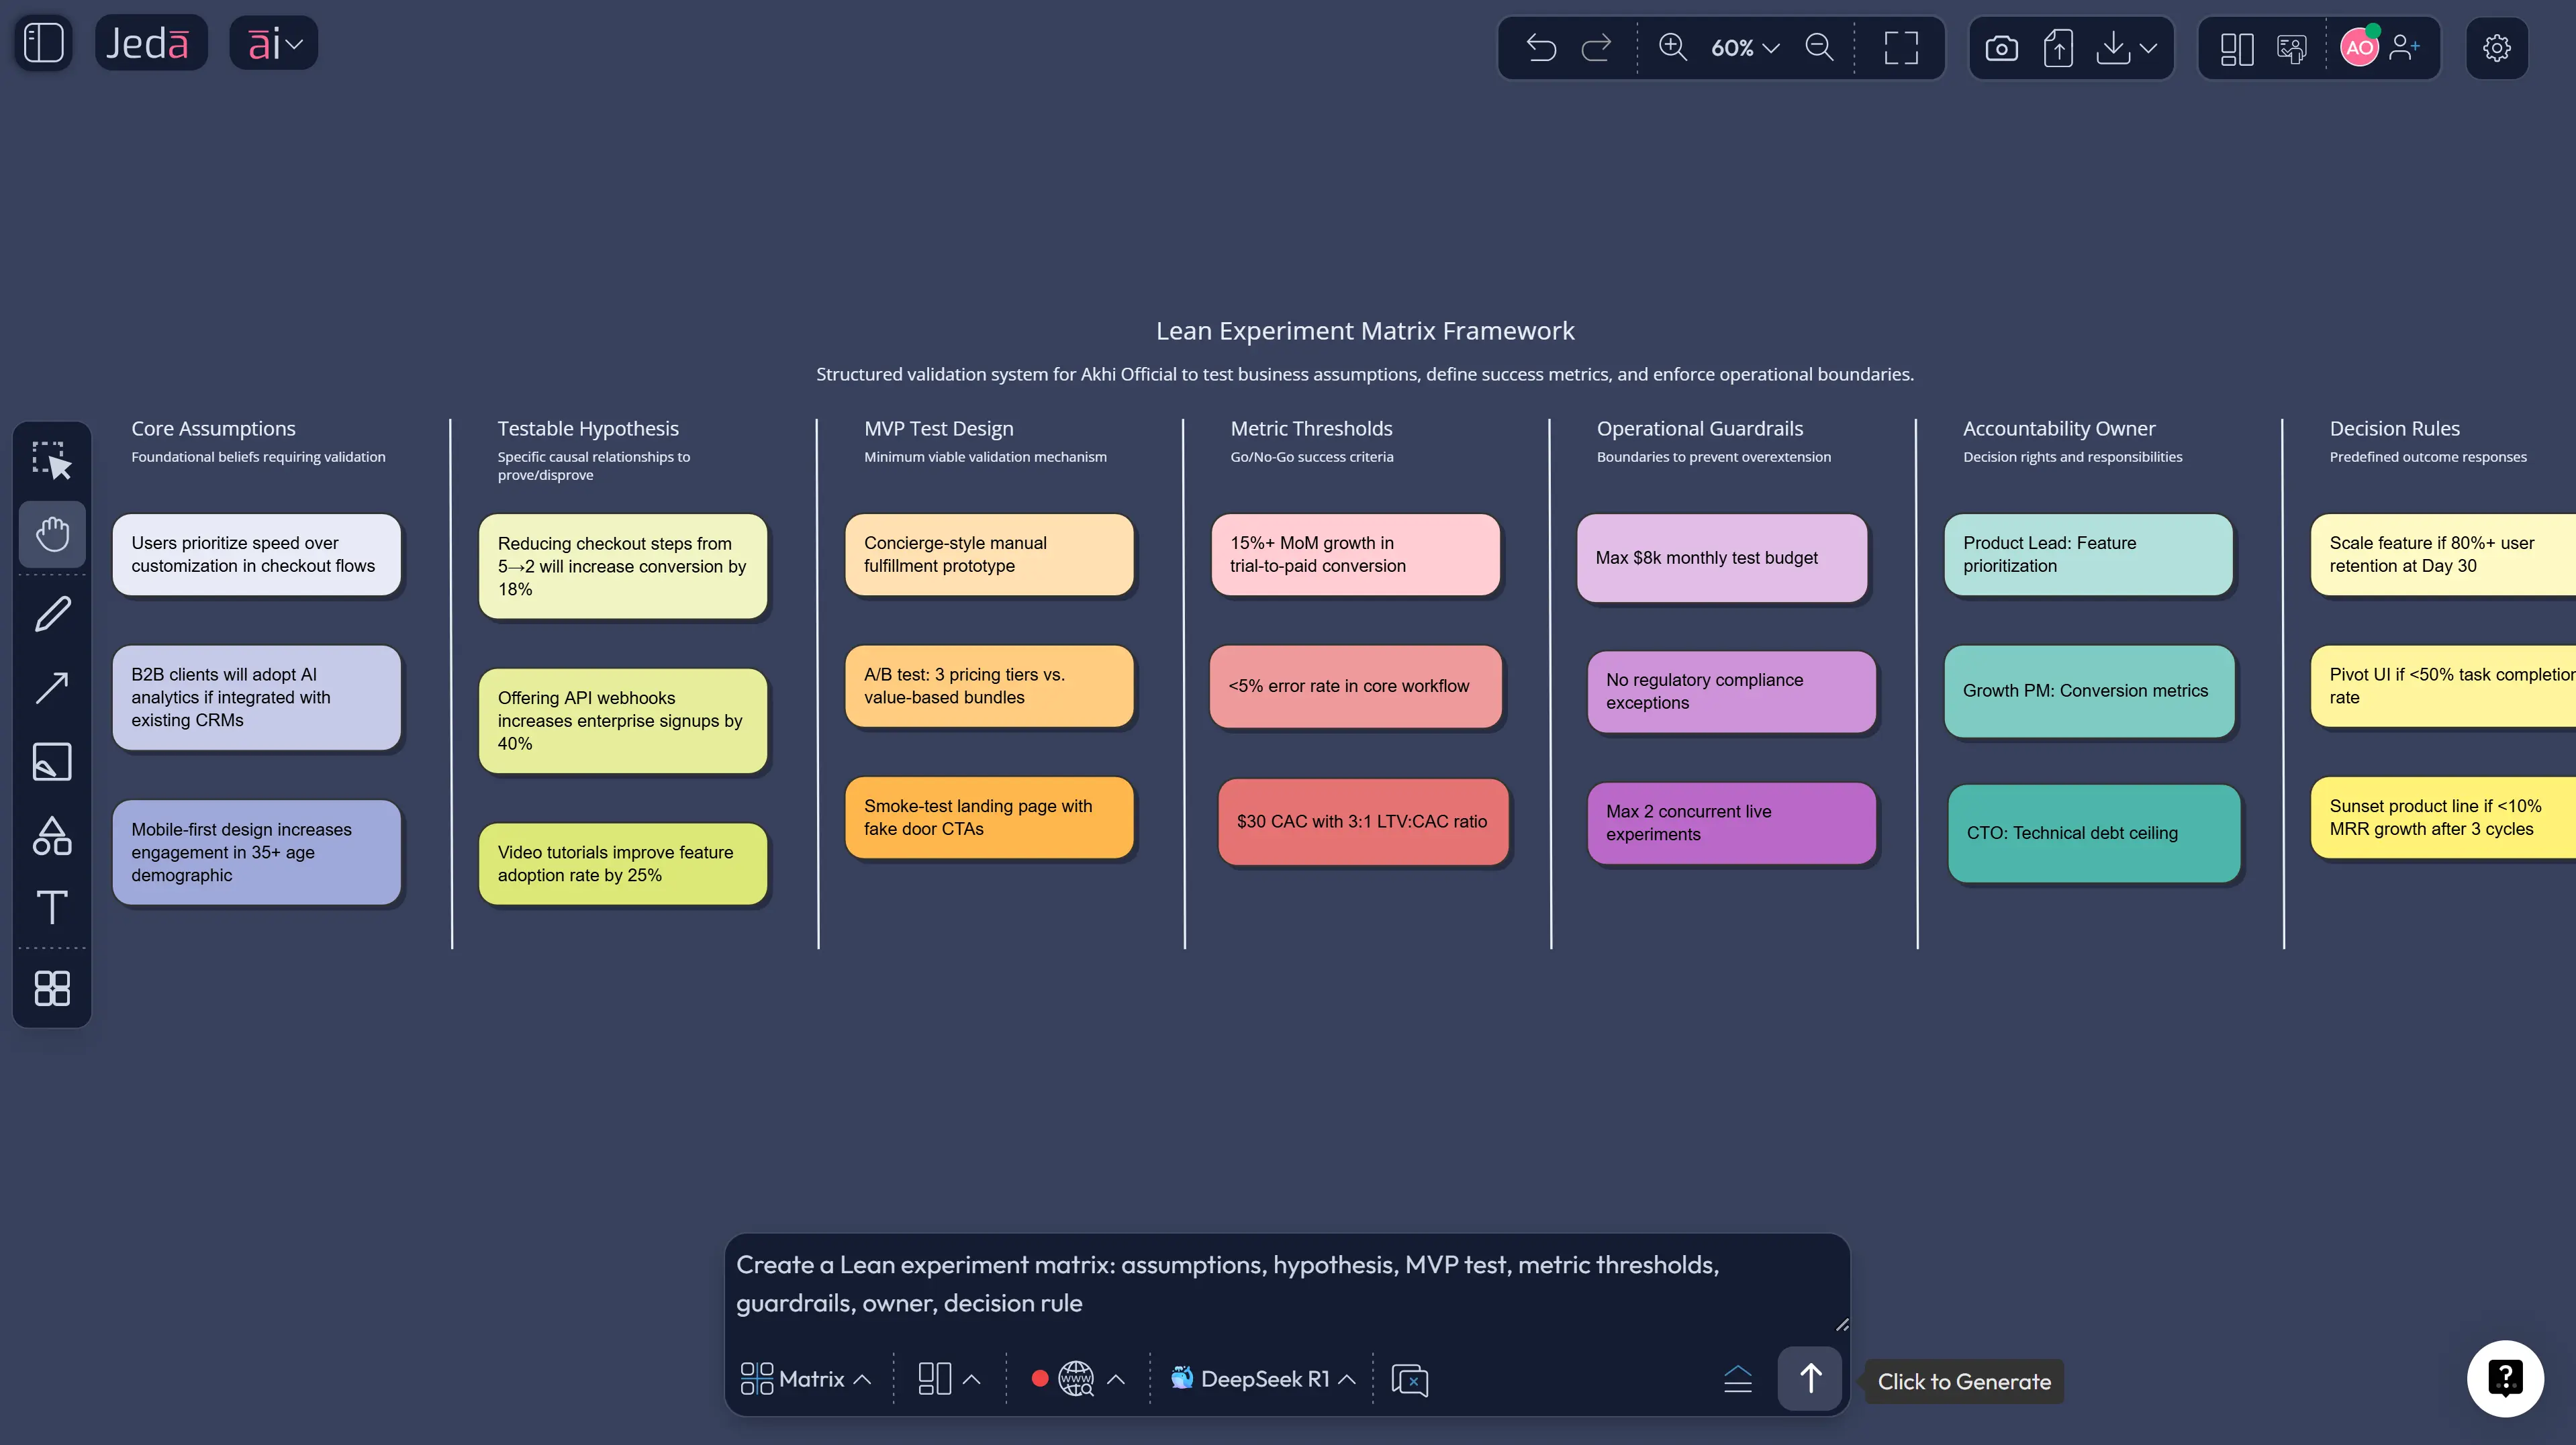Click the fit-to-screen frame icon
The width and height of the screenshot is (2576, 1445).
[x=1899, y=47]
